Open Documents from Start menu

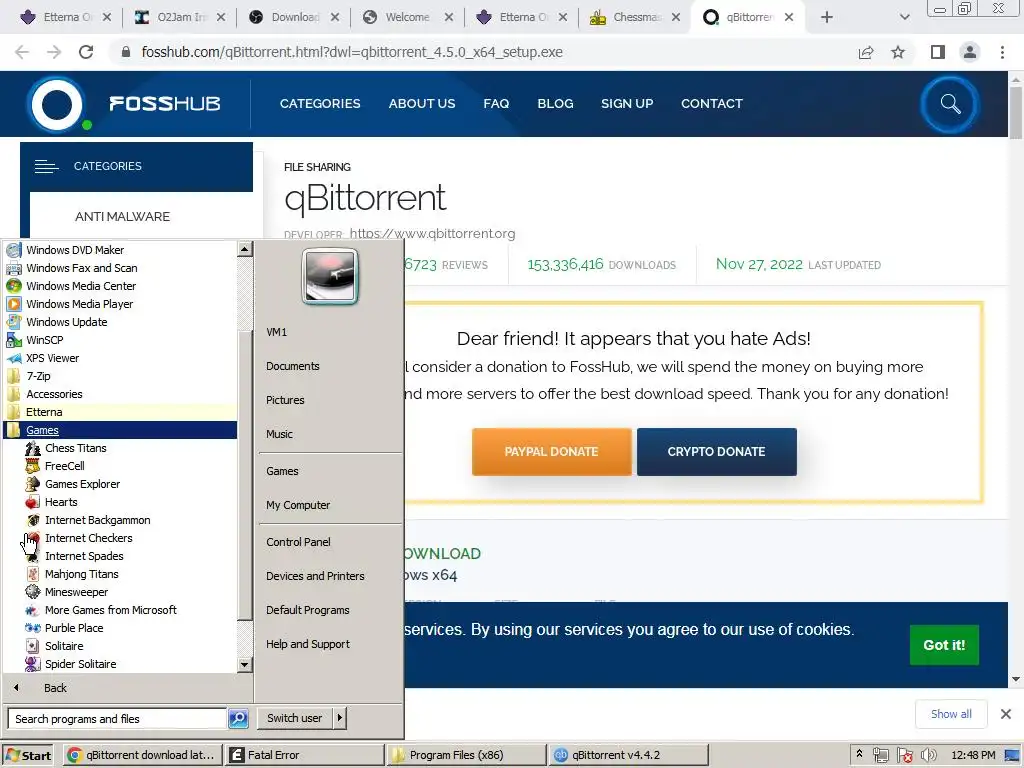[293, 366]
